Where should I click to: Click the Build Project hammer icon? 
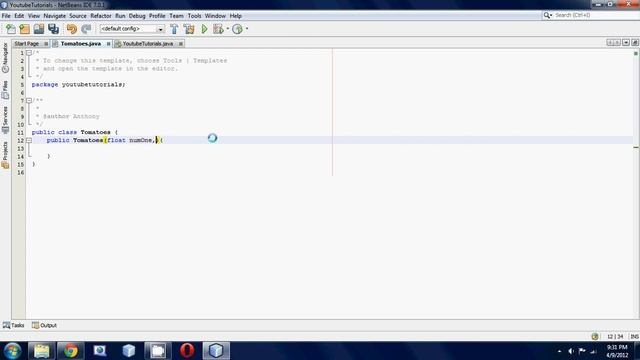(174, 29)
